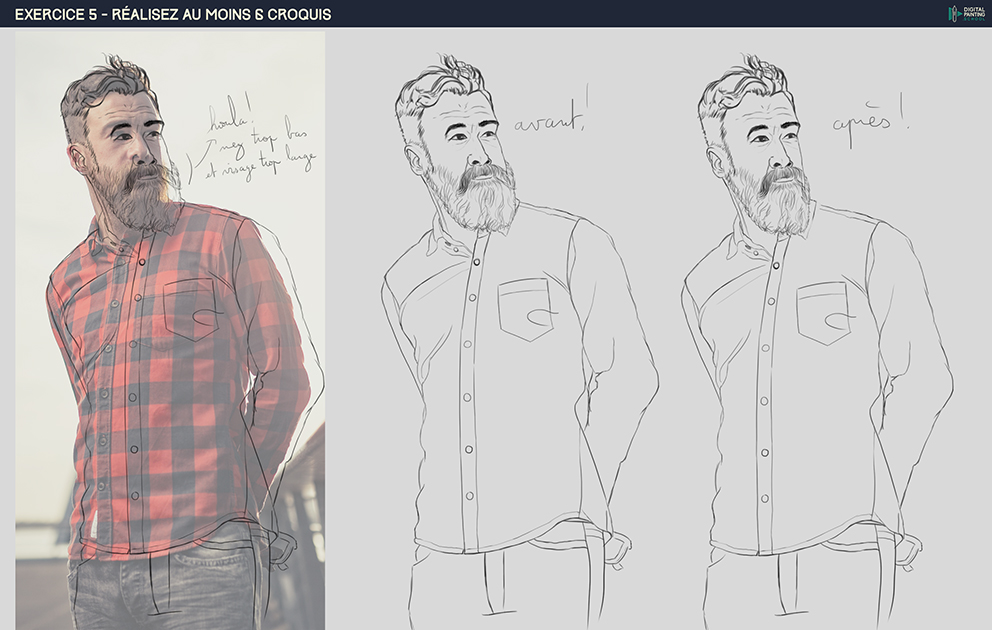Click the handwritten 'avant!' label
Screen dimensions: 992x630
(x=550, y=122)
